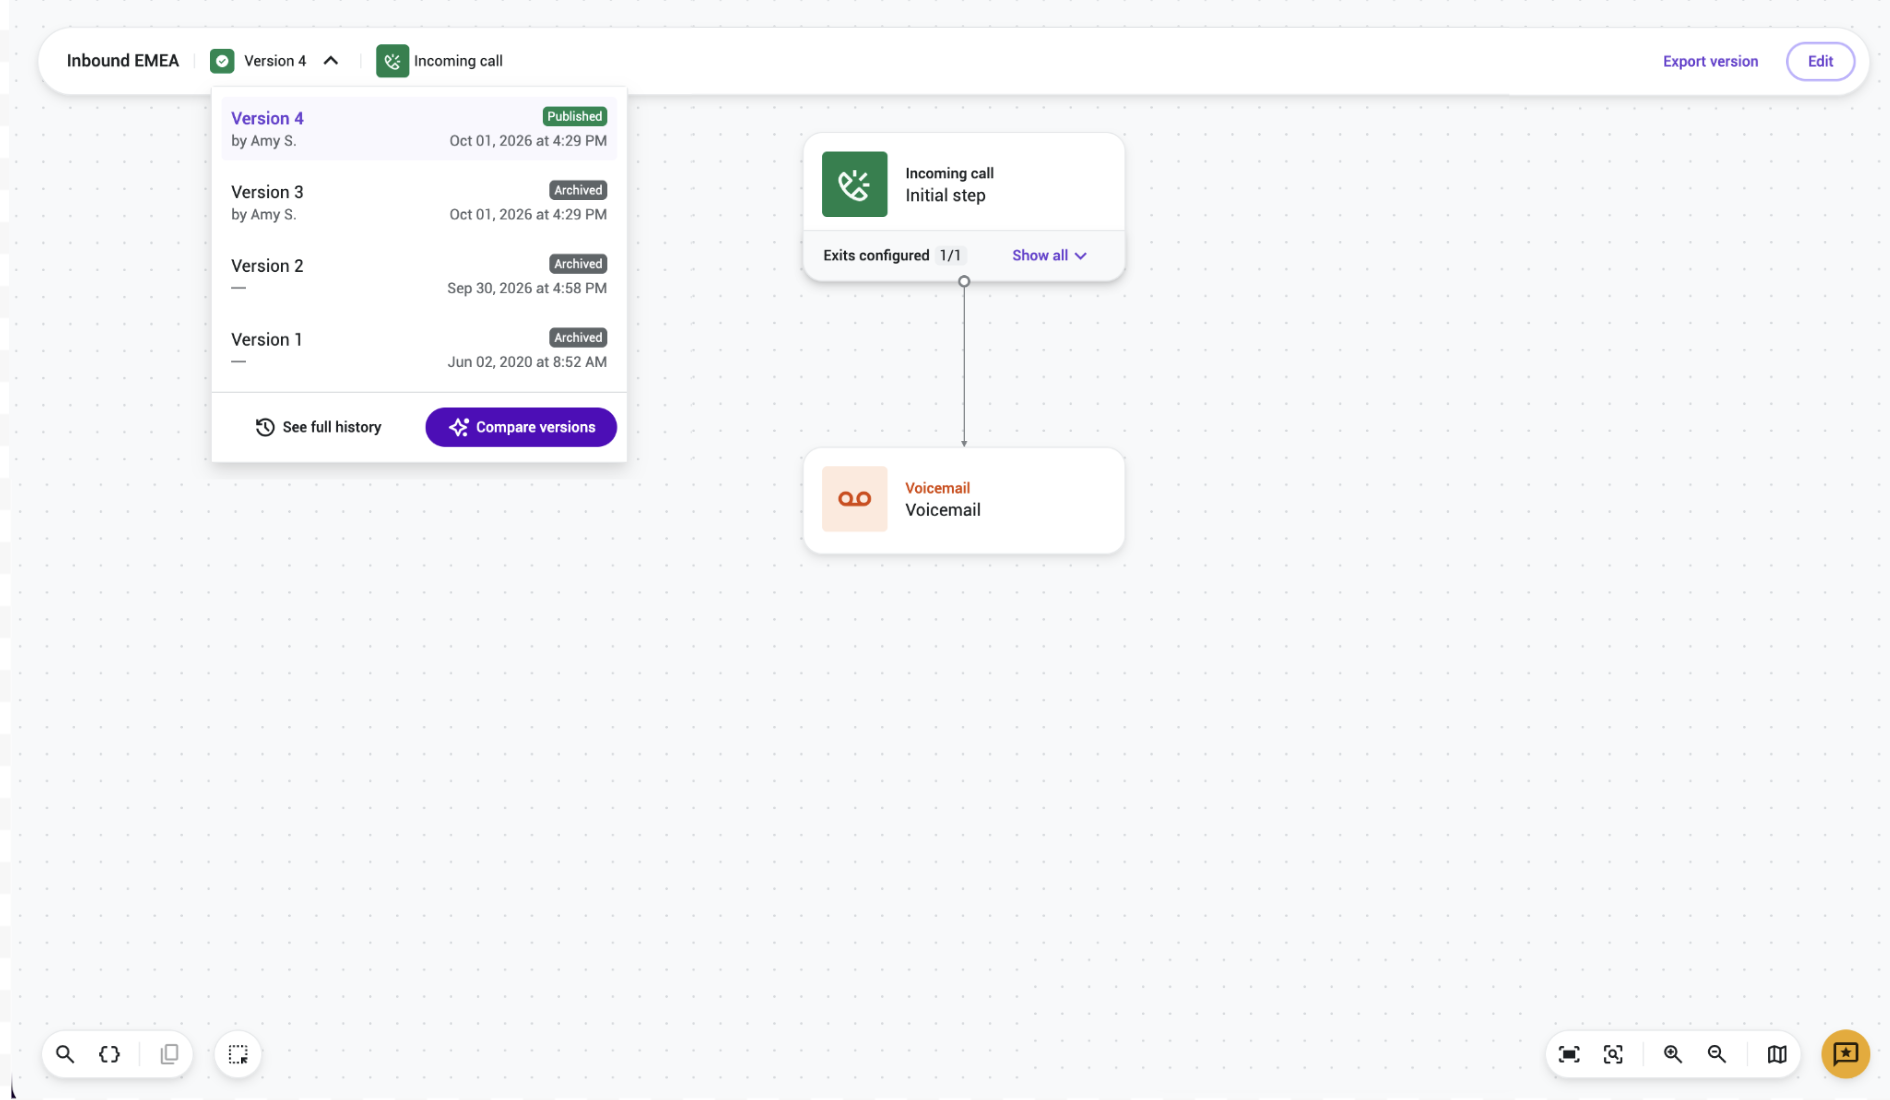Click the 'Exits configured' label
Viewport: 1890px width, 1100px height.
click(876, 255)
